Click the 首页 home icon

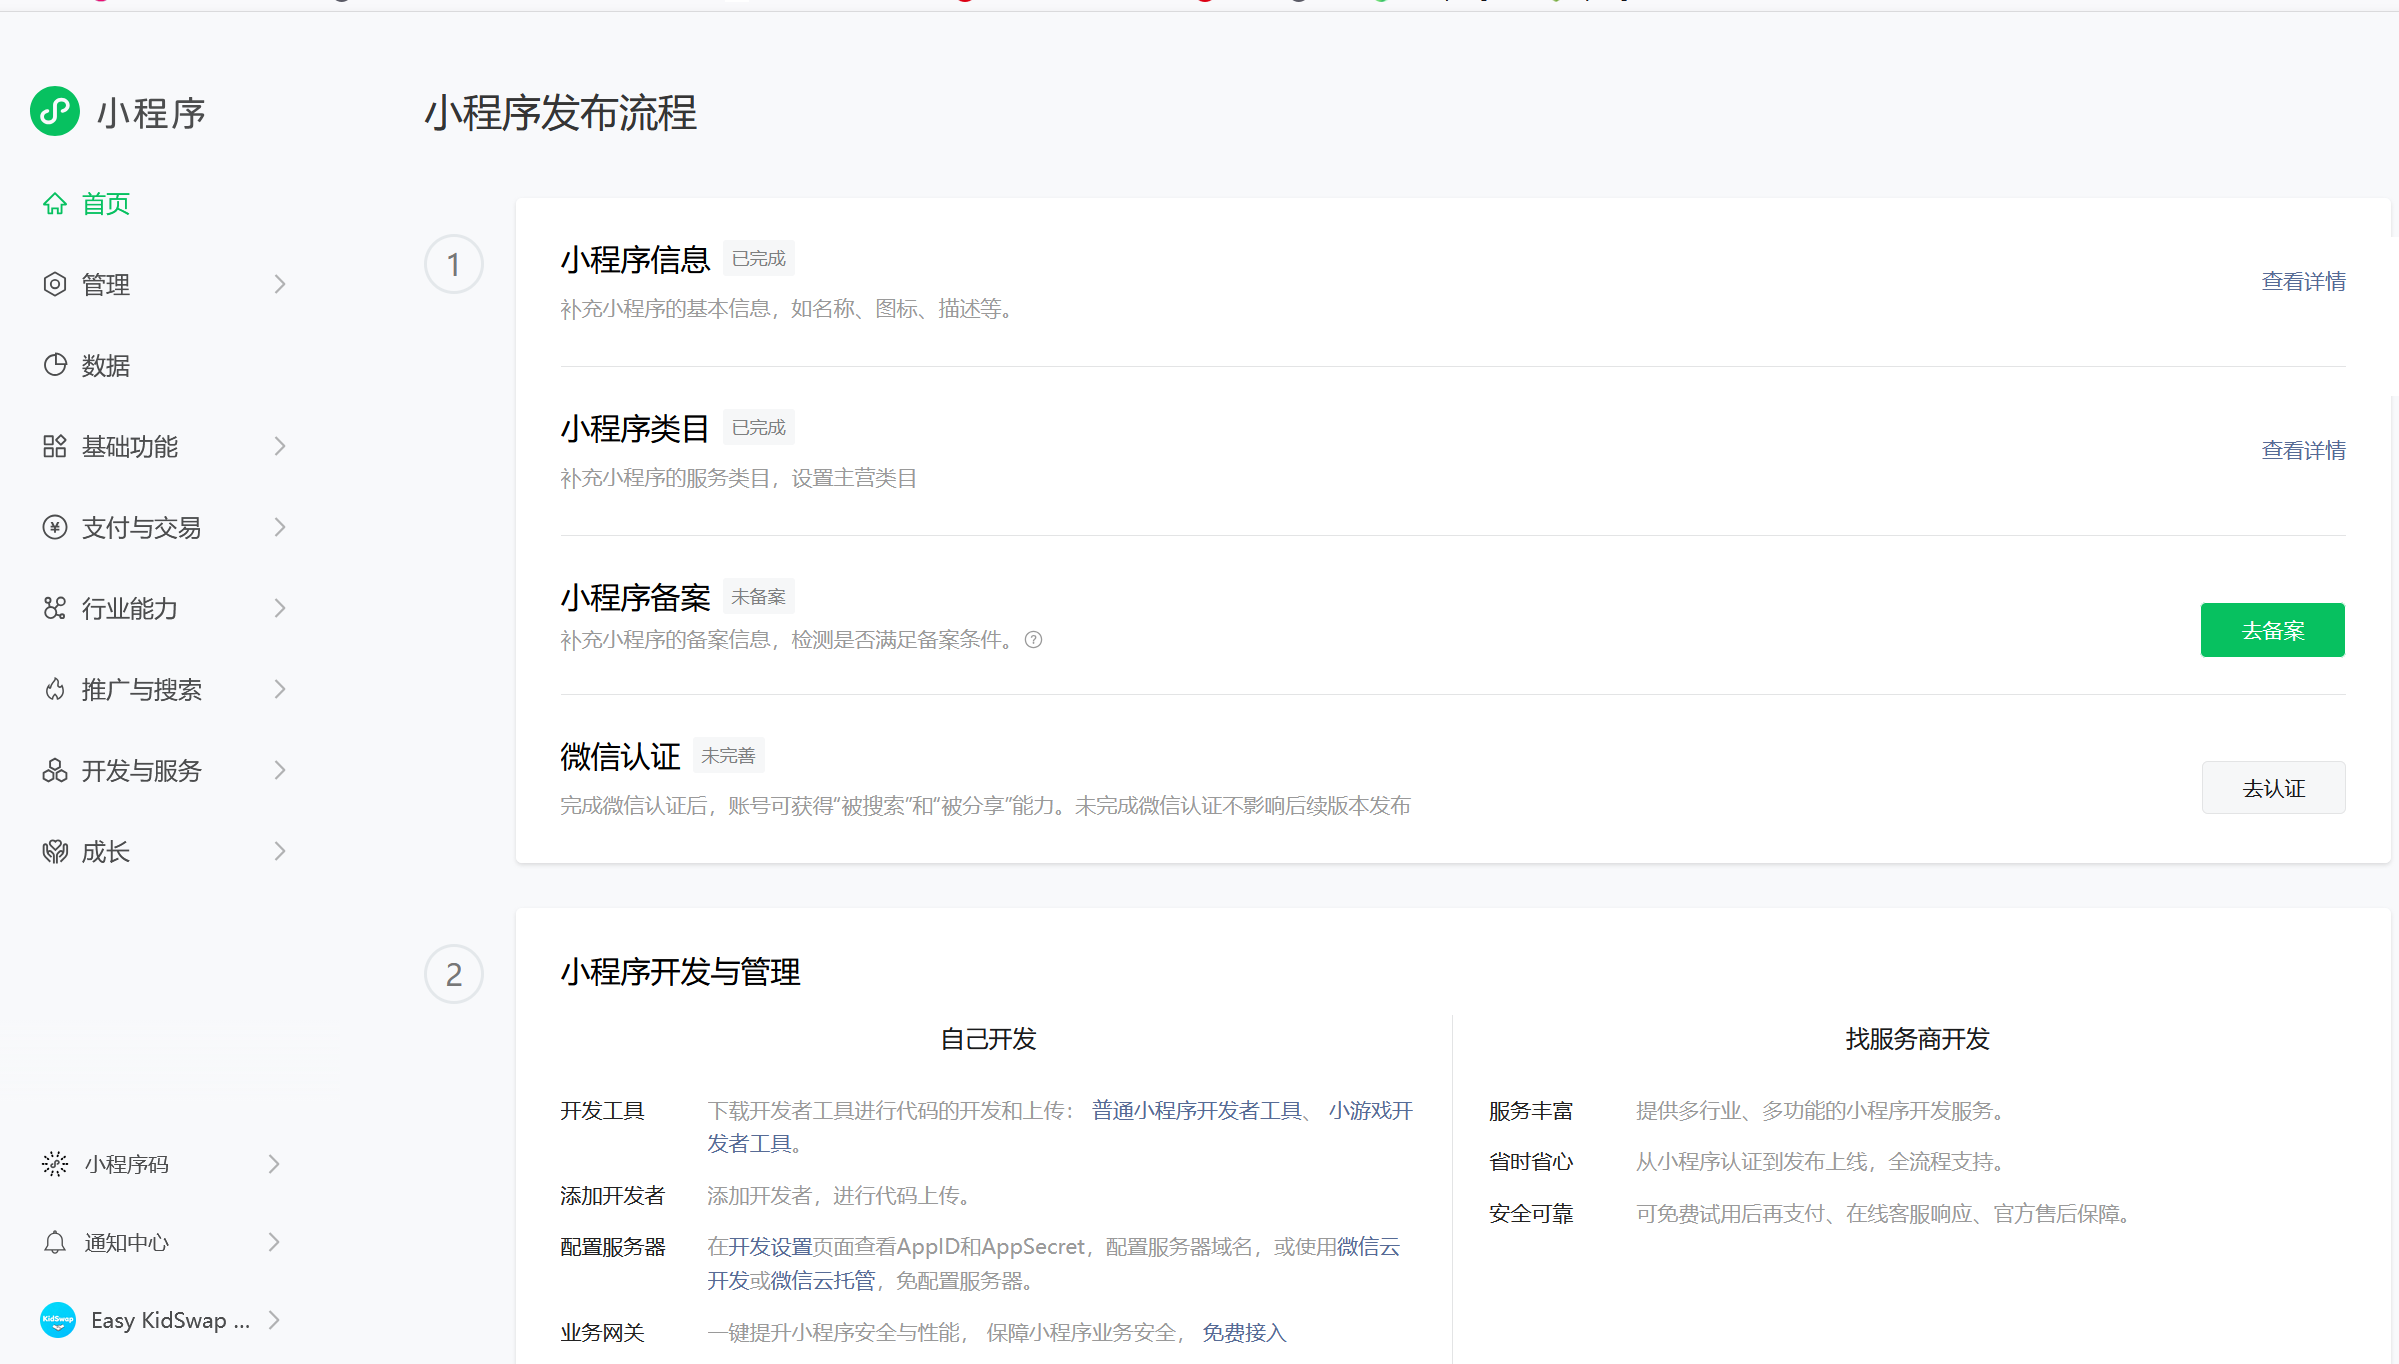point(55,204)
